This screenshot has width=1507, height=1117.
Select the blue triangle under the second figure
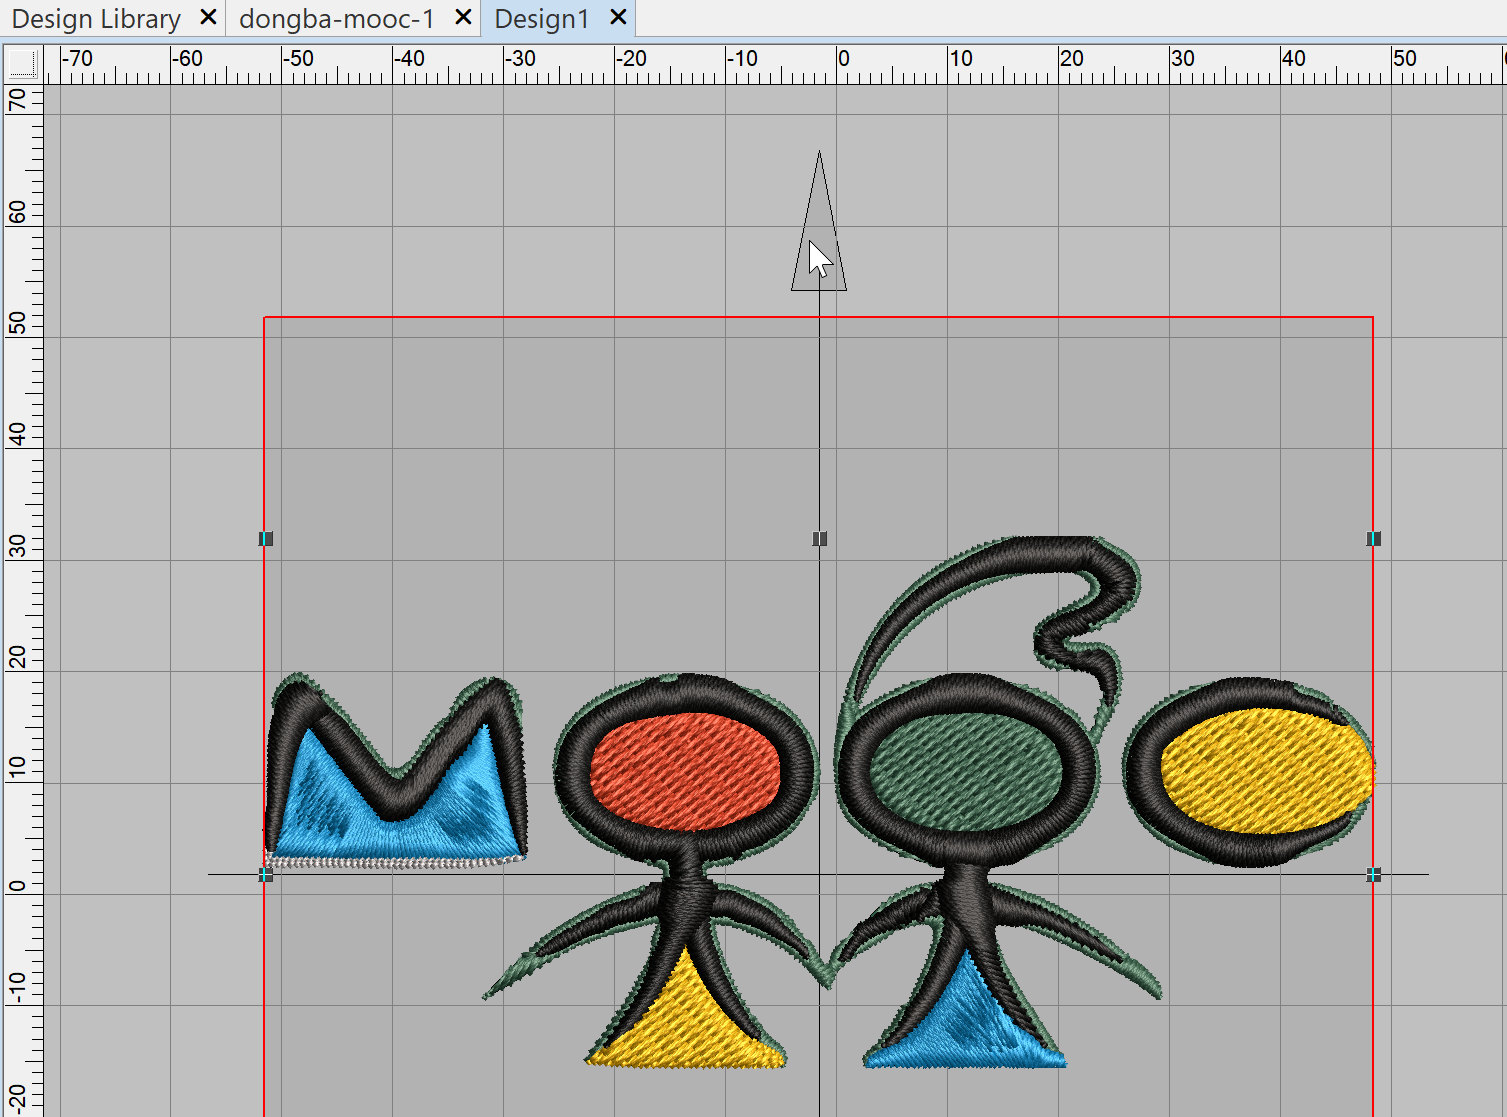pyautogui.click(x=966, y=1025)
